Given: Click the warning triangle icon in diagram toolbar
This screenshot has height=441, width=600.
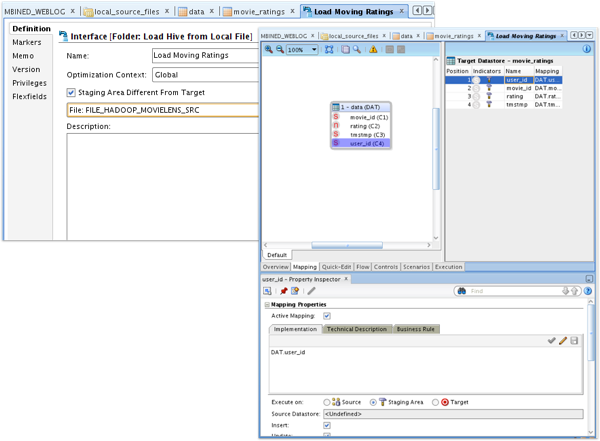Looking at the screenshot, I should point(373,49).
